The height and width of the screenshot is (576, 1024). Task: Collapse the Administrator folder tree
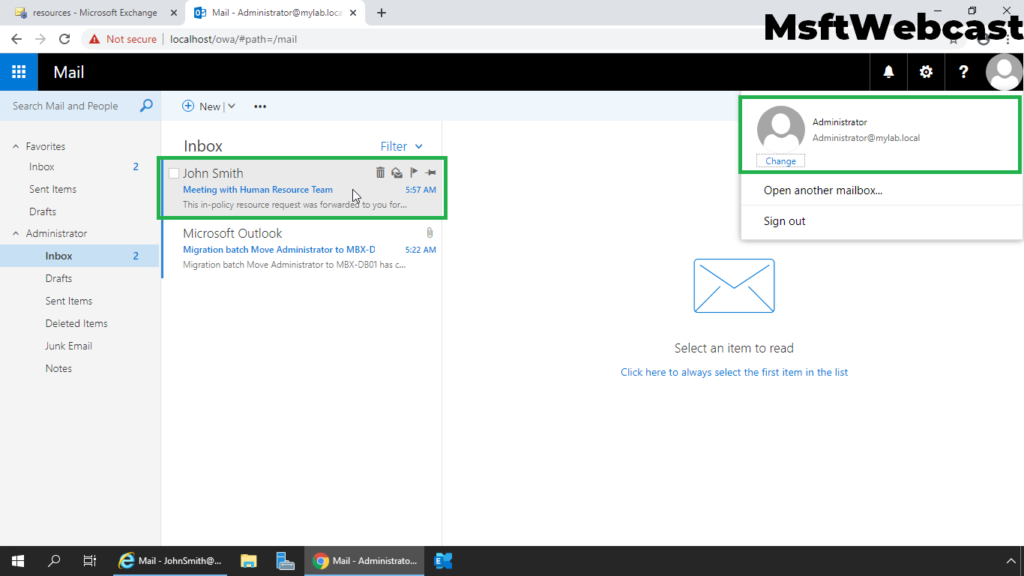[x=16, y=233]
